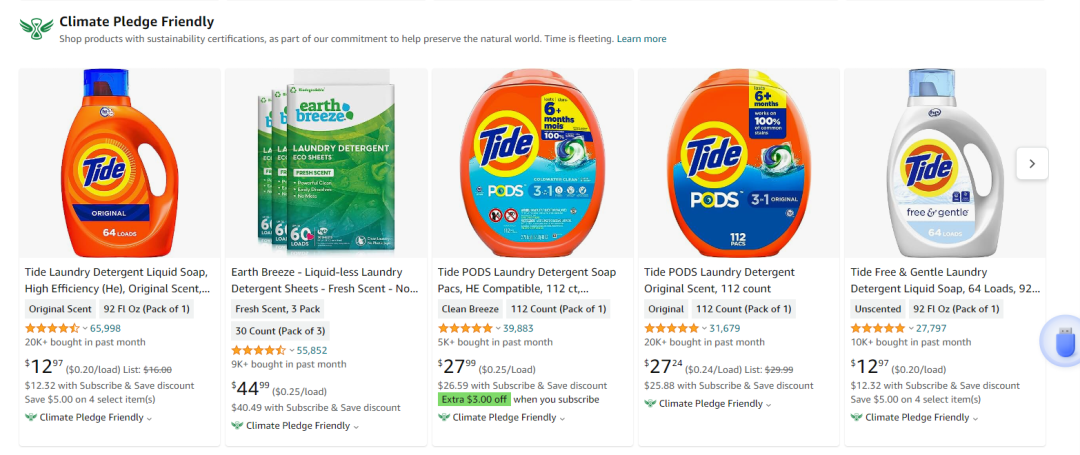Expand the Climate Pledge Friendly badge under Earth Breeze
Image resolution: width=1080 pixels, height=455 pixels.
click(x=295, y=425)
